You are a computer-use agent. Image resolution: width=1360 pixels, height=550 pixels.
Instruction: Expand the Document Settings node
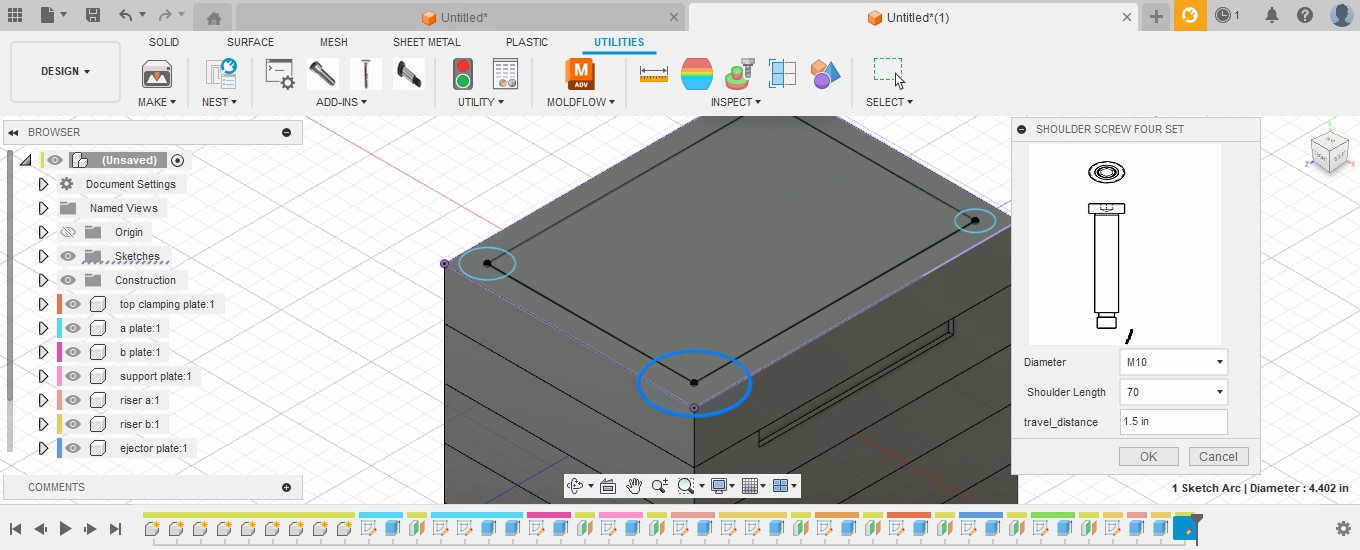tap(43, 184)
